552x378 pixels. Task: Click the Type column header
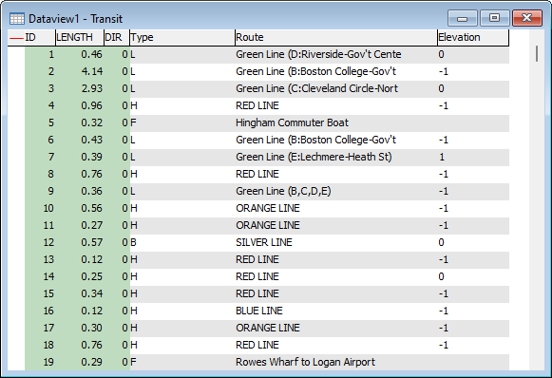coord(182,37)
